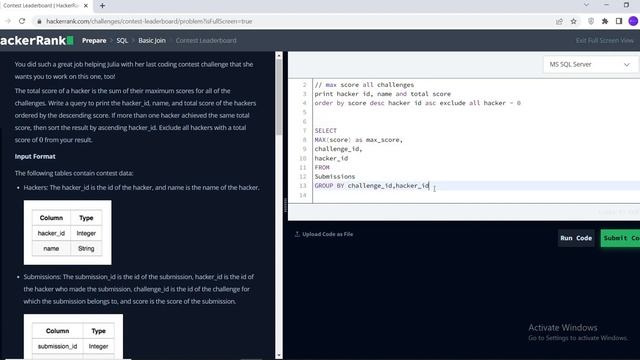Click the submission_id cell in Submissions table
The image size is (640, 360).
tap(58, 347)
